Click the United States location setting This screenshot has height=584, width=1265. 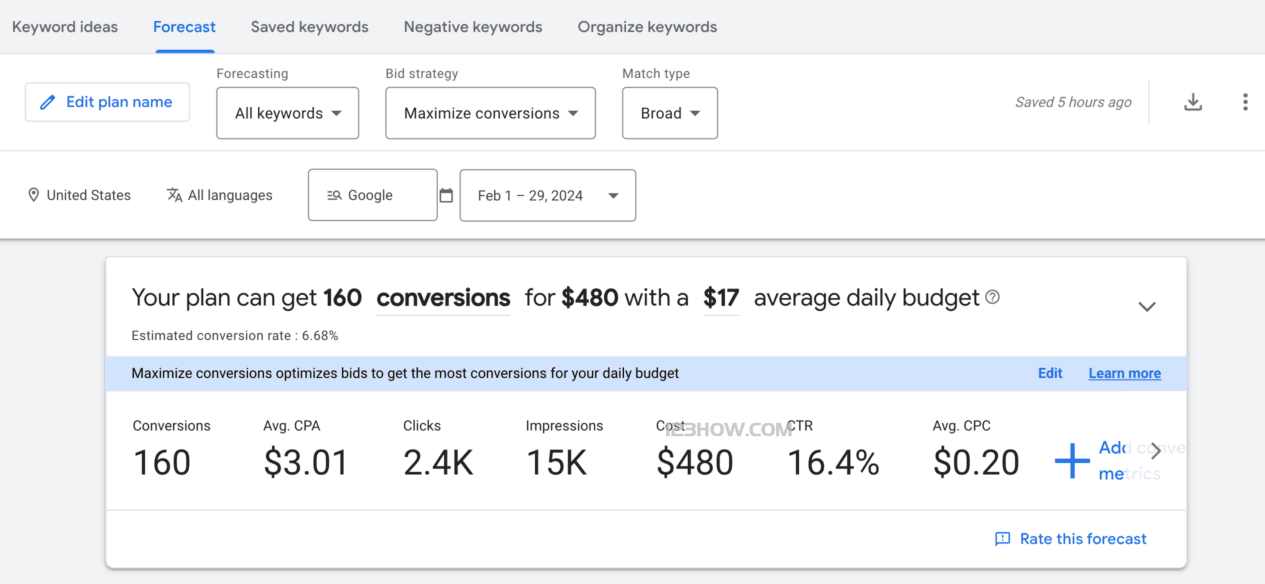pos(79,195)
